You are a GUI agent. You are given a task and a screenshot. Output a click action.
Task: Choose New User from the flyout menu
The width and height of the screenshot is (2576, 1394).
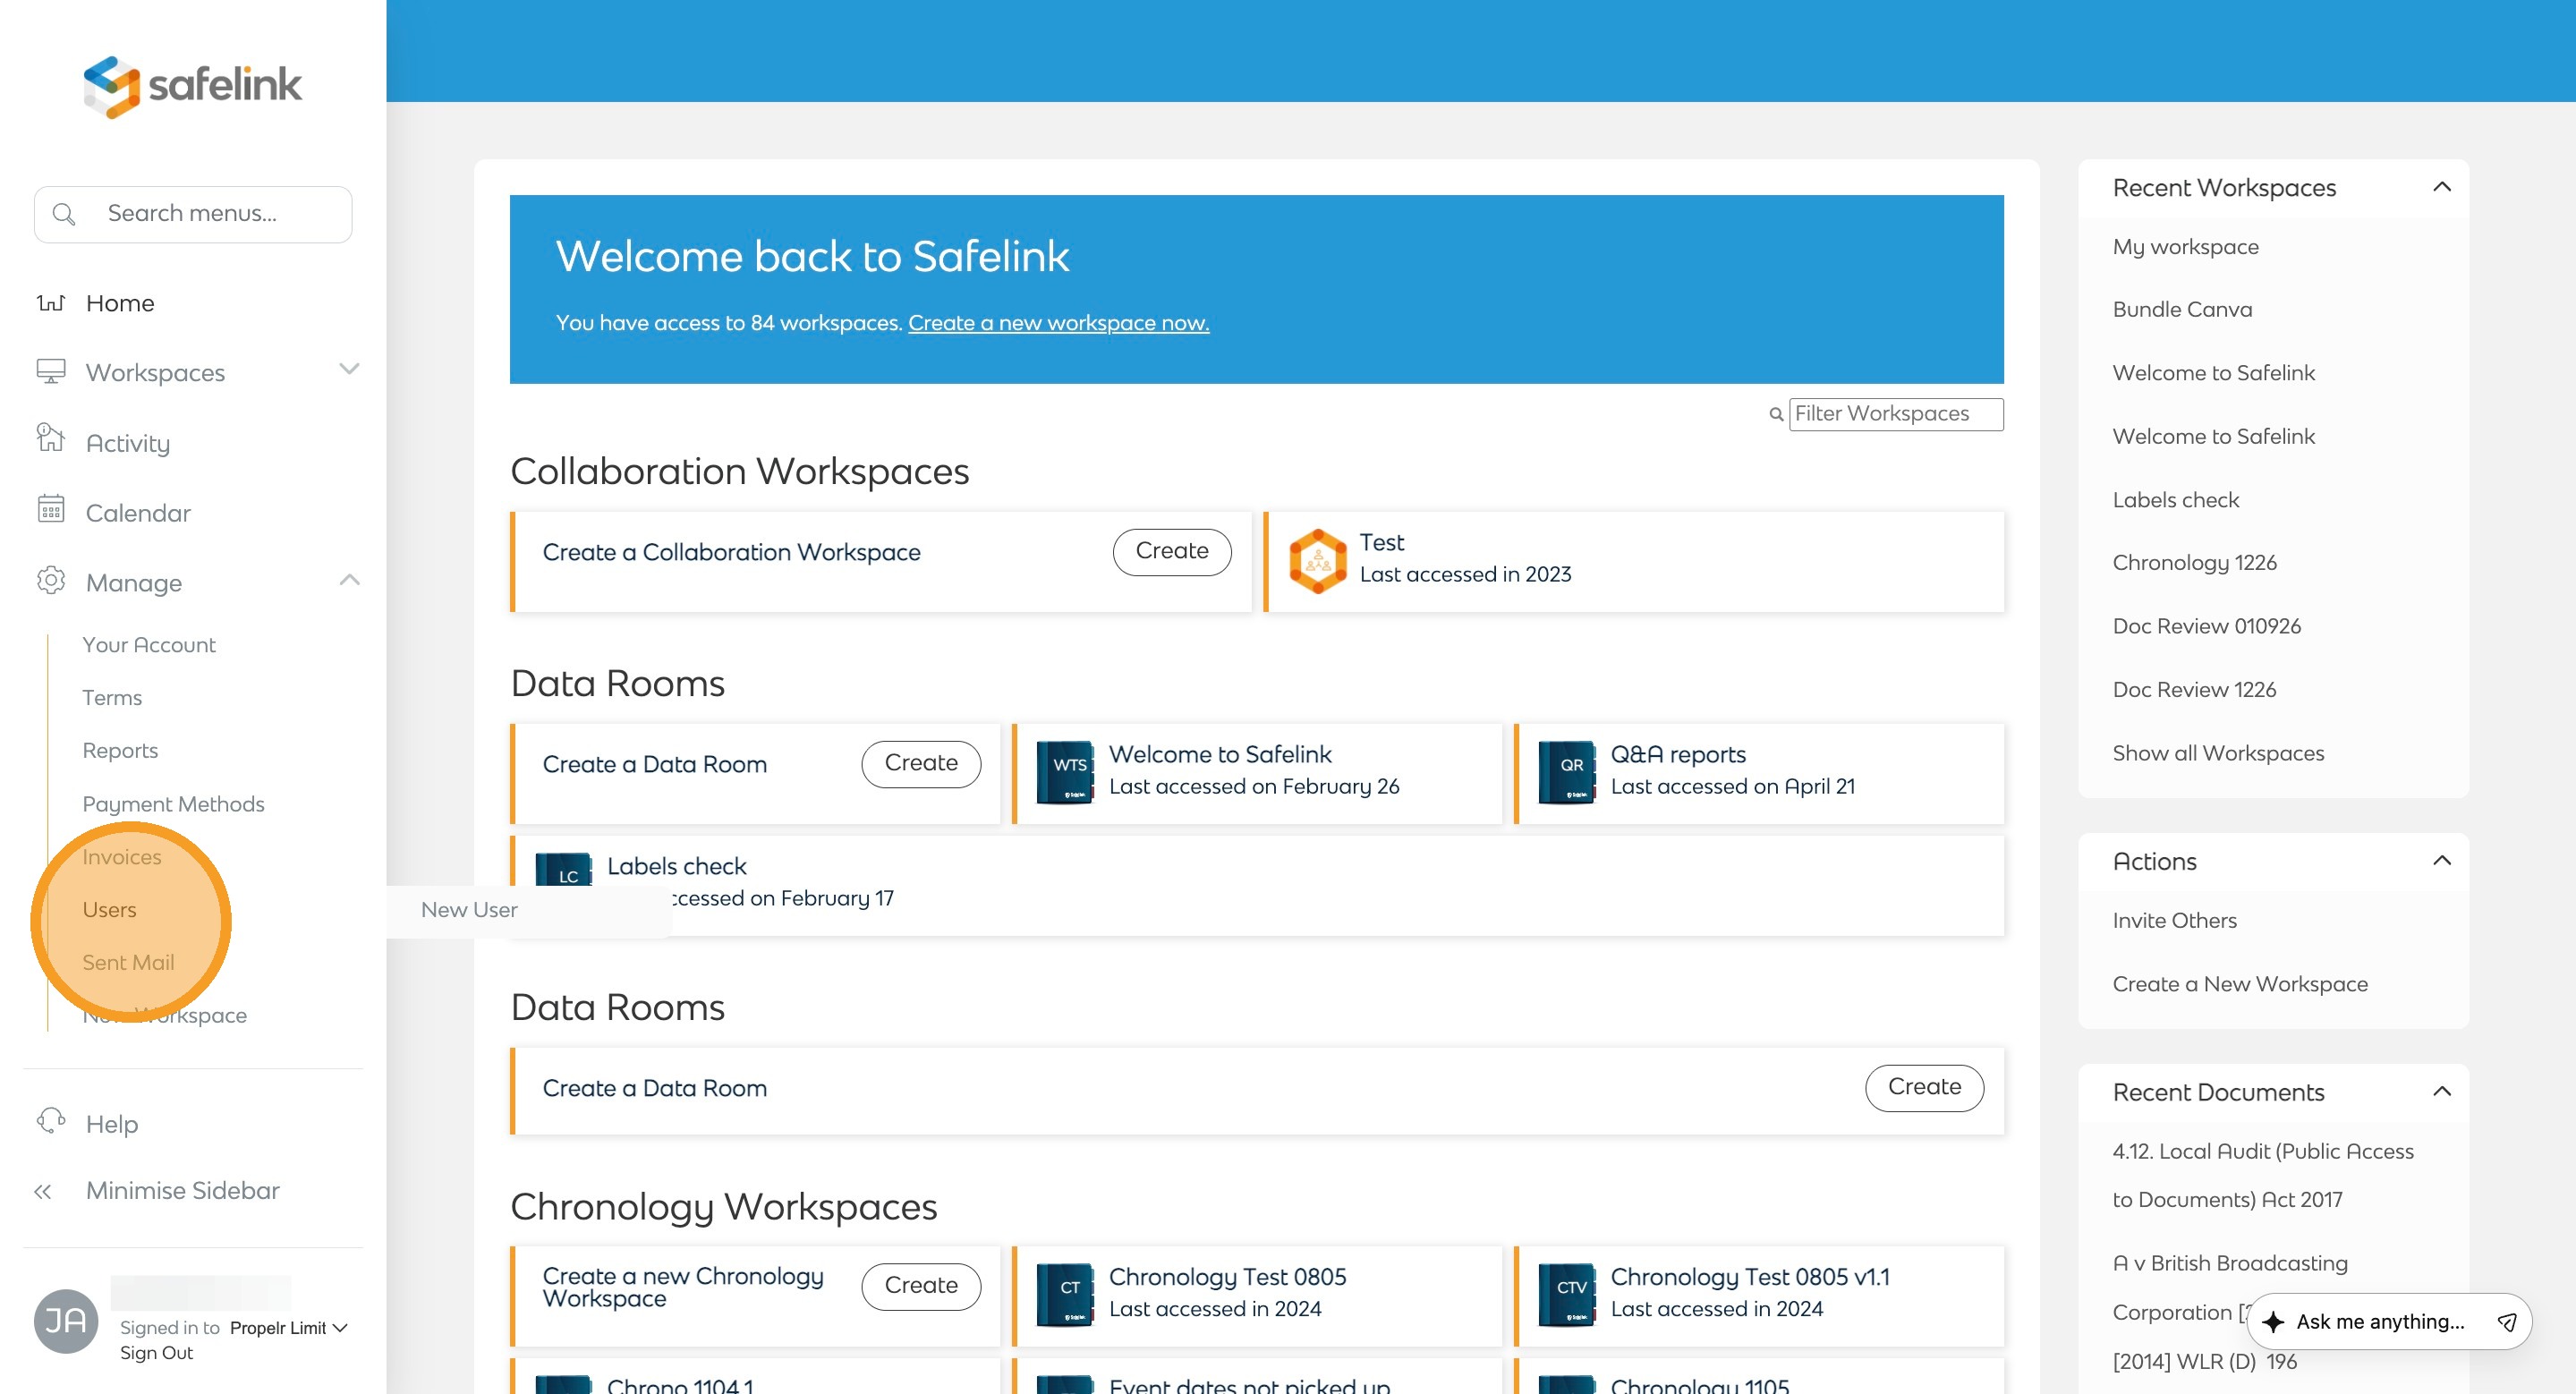click(x=469, y=909)
